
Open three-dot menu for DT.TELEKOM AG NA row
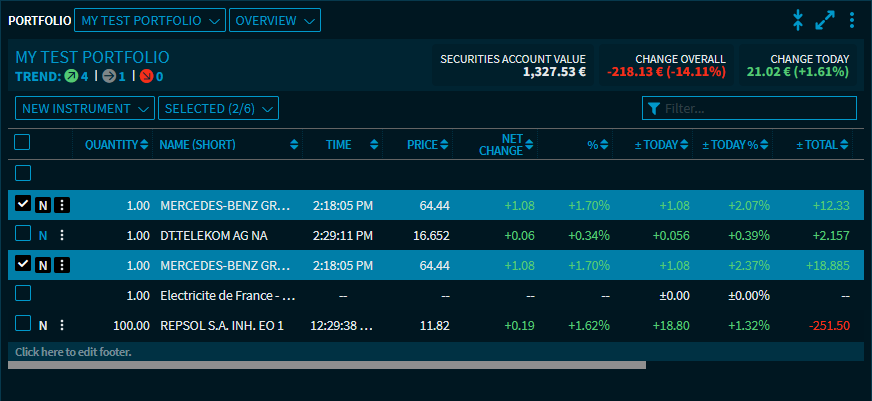62,236
